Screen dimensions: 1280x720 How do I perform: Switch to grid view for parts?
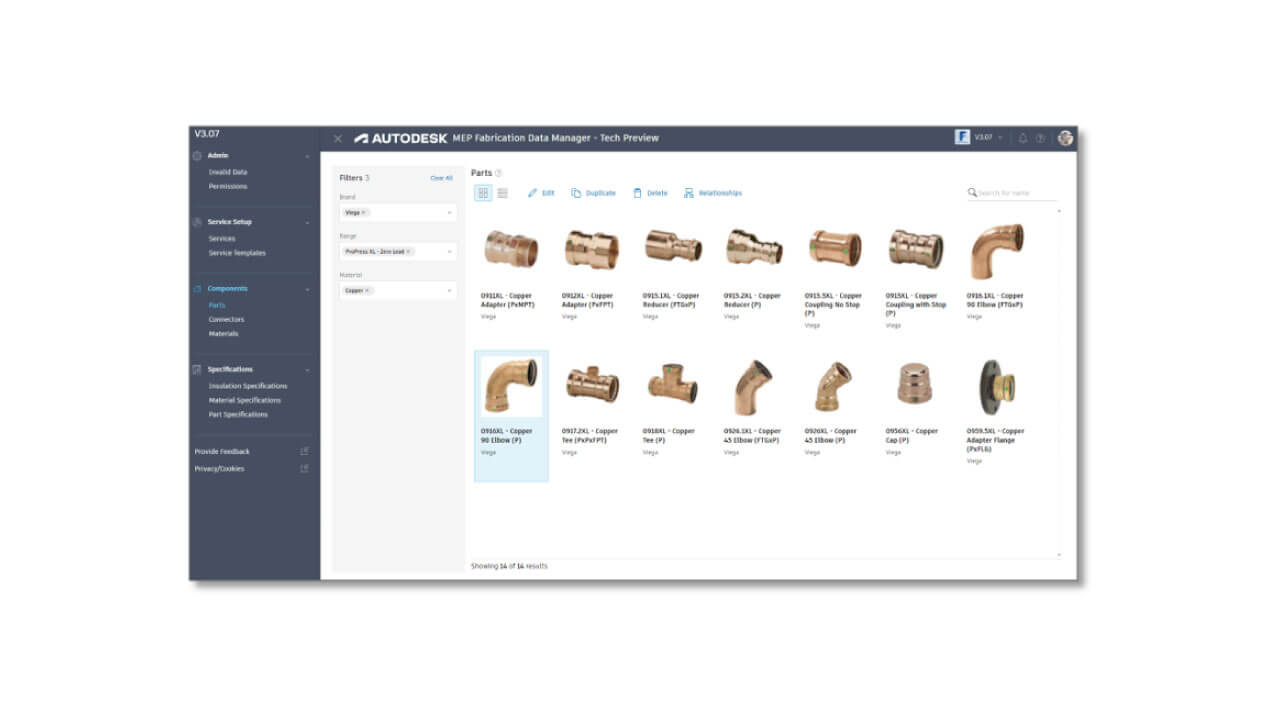coord(483,193)
